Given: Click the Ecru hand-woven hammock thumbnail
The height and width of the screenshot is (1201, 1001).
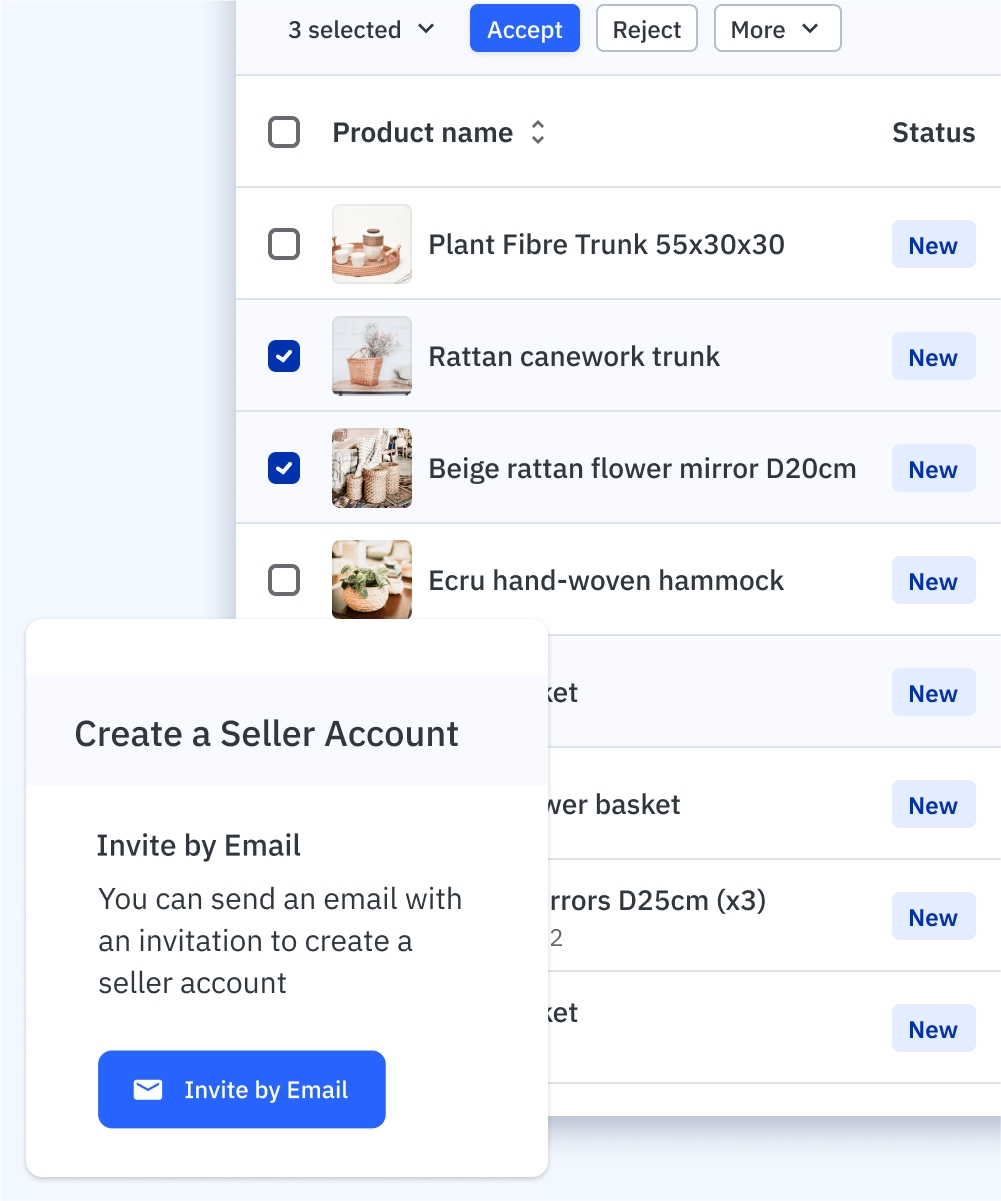Looking at the screenshot, I should (372, 580).
